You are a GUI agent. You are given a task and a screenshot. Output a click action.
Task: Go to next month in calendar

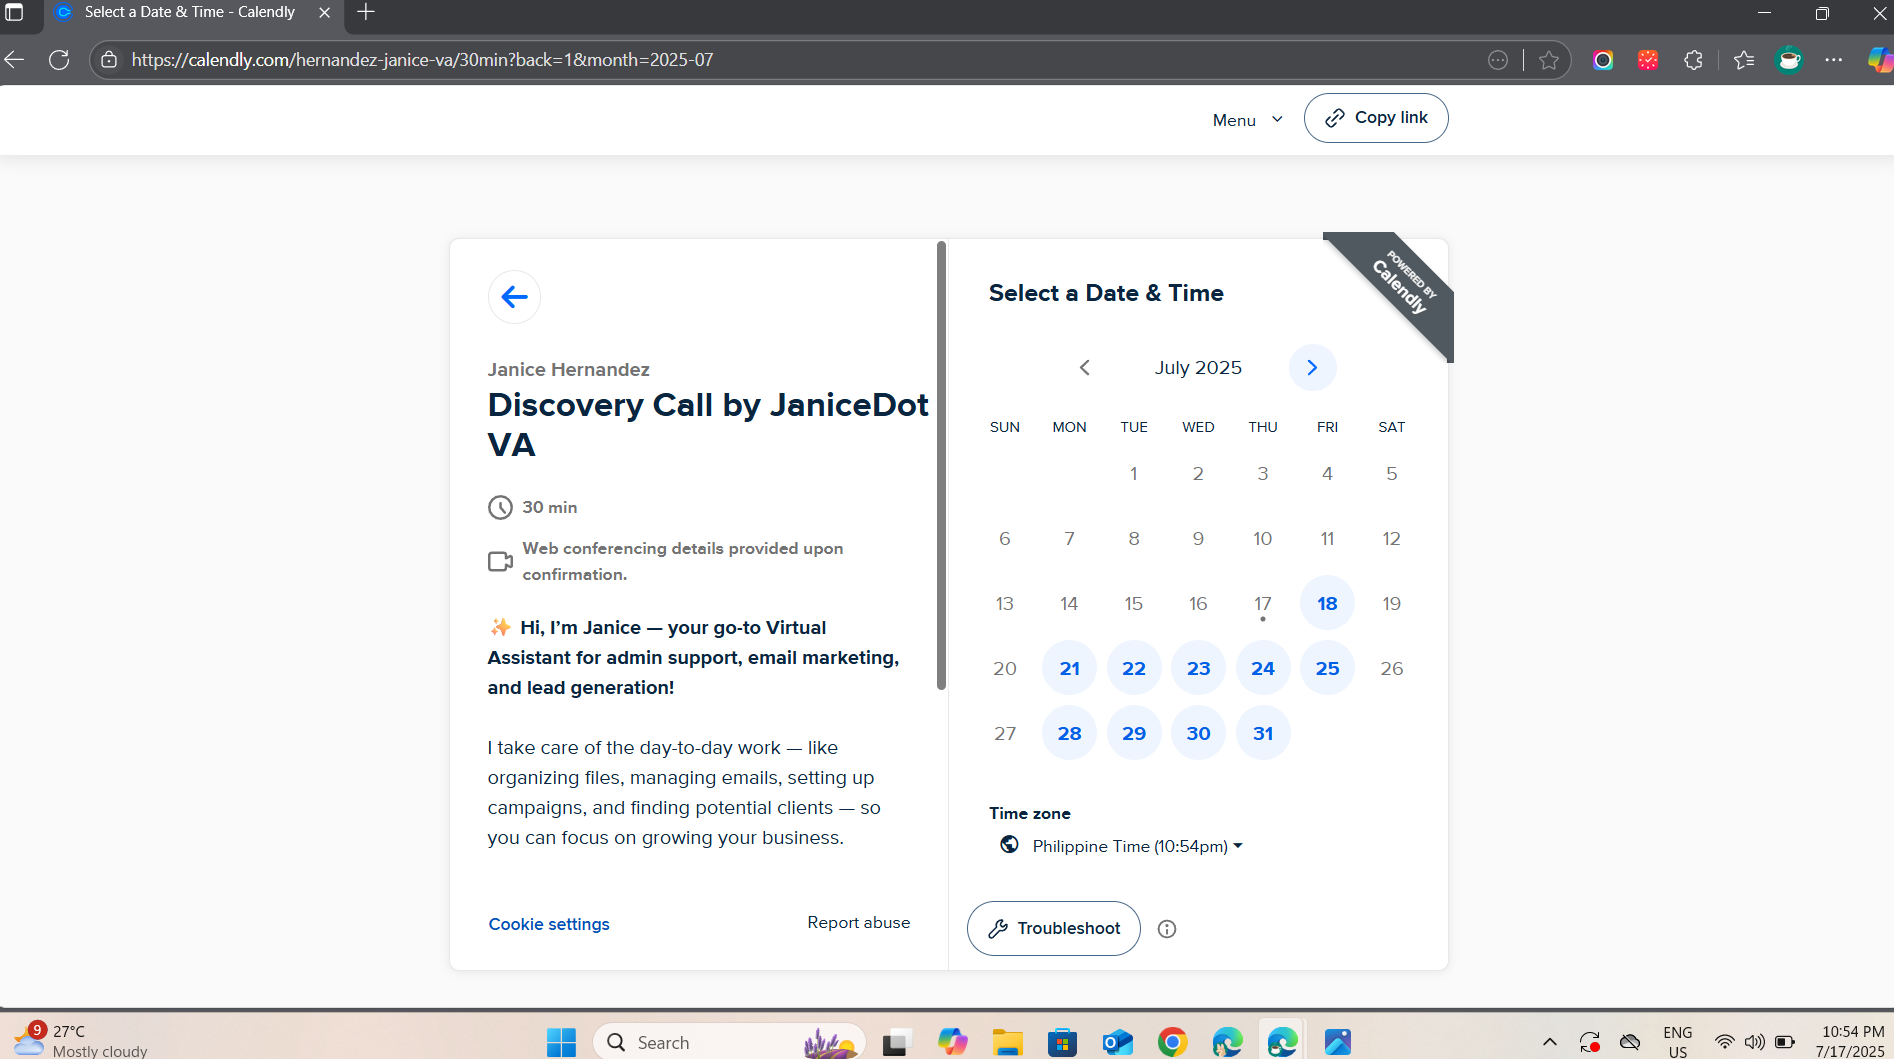point(1312,368)
